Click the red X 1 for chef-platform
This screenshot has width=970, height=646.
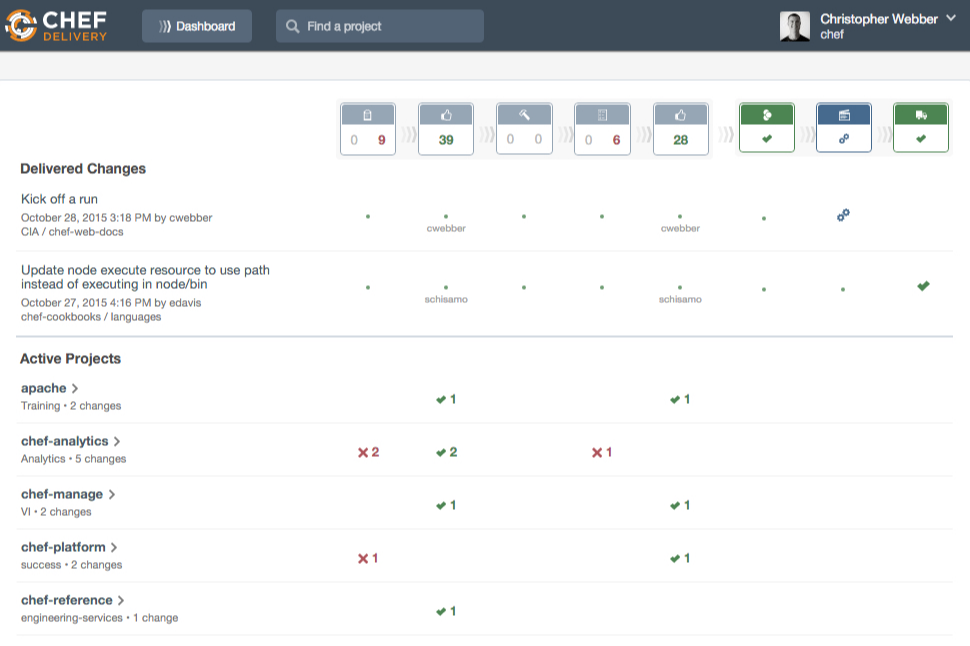[368, 558]
